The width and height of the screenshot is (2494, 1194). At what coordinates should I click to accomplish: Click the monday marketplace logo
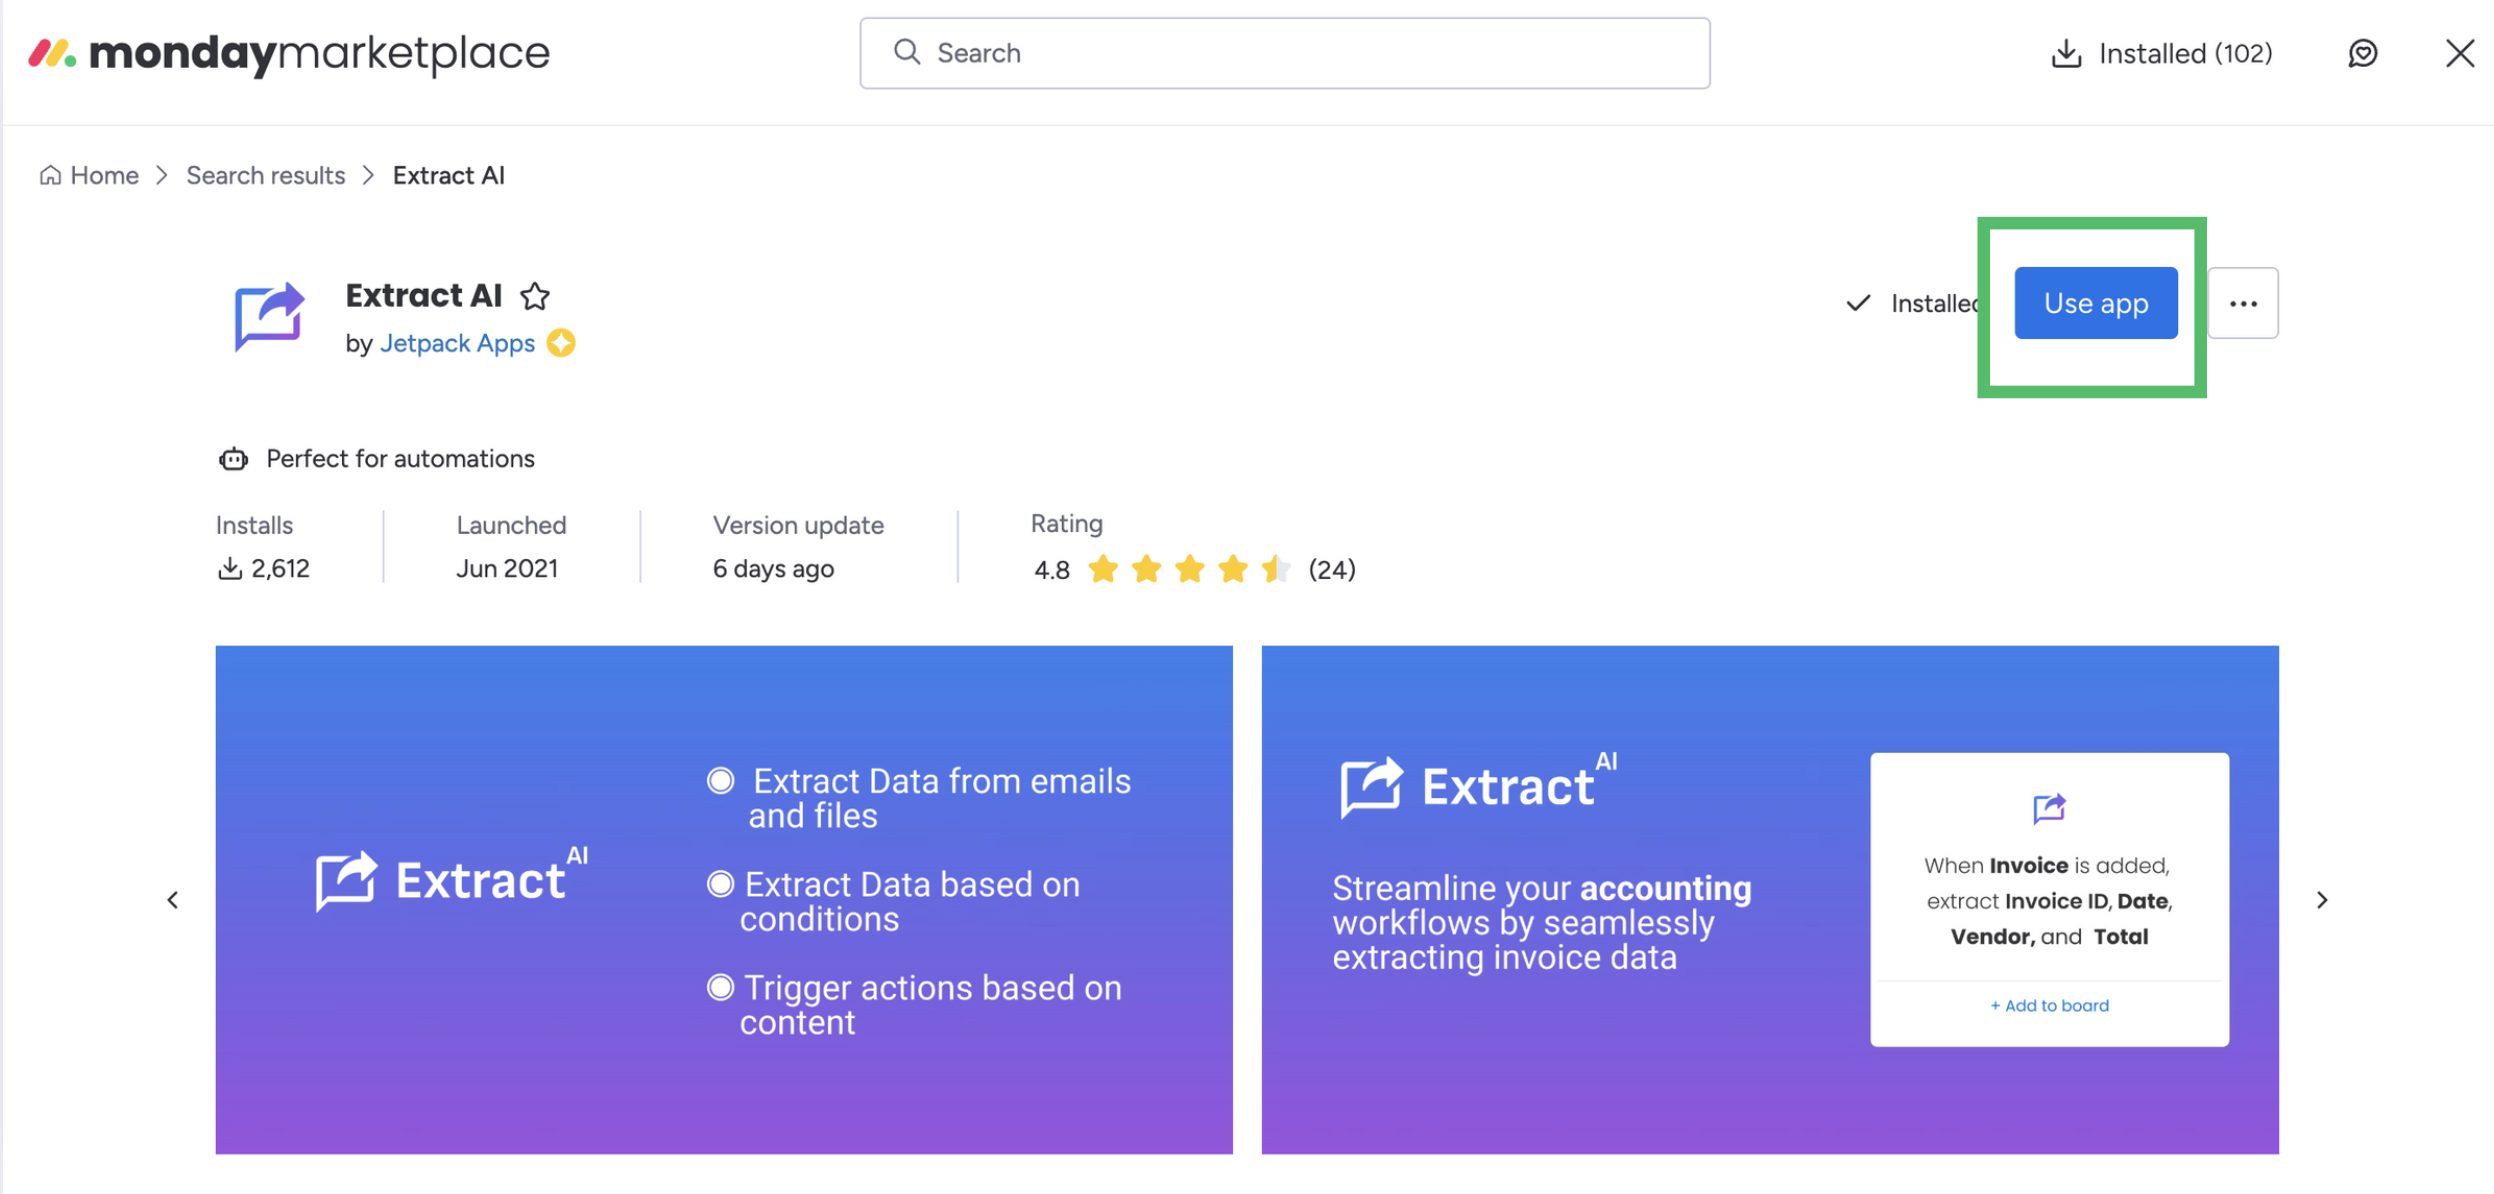click(289, 53)
